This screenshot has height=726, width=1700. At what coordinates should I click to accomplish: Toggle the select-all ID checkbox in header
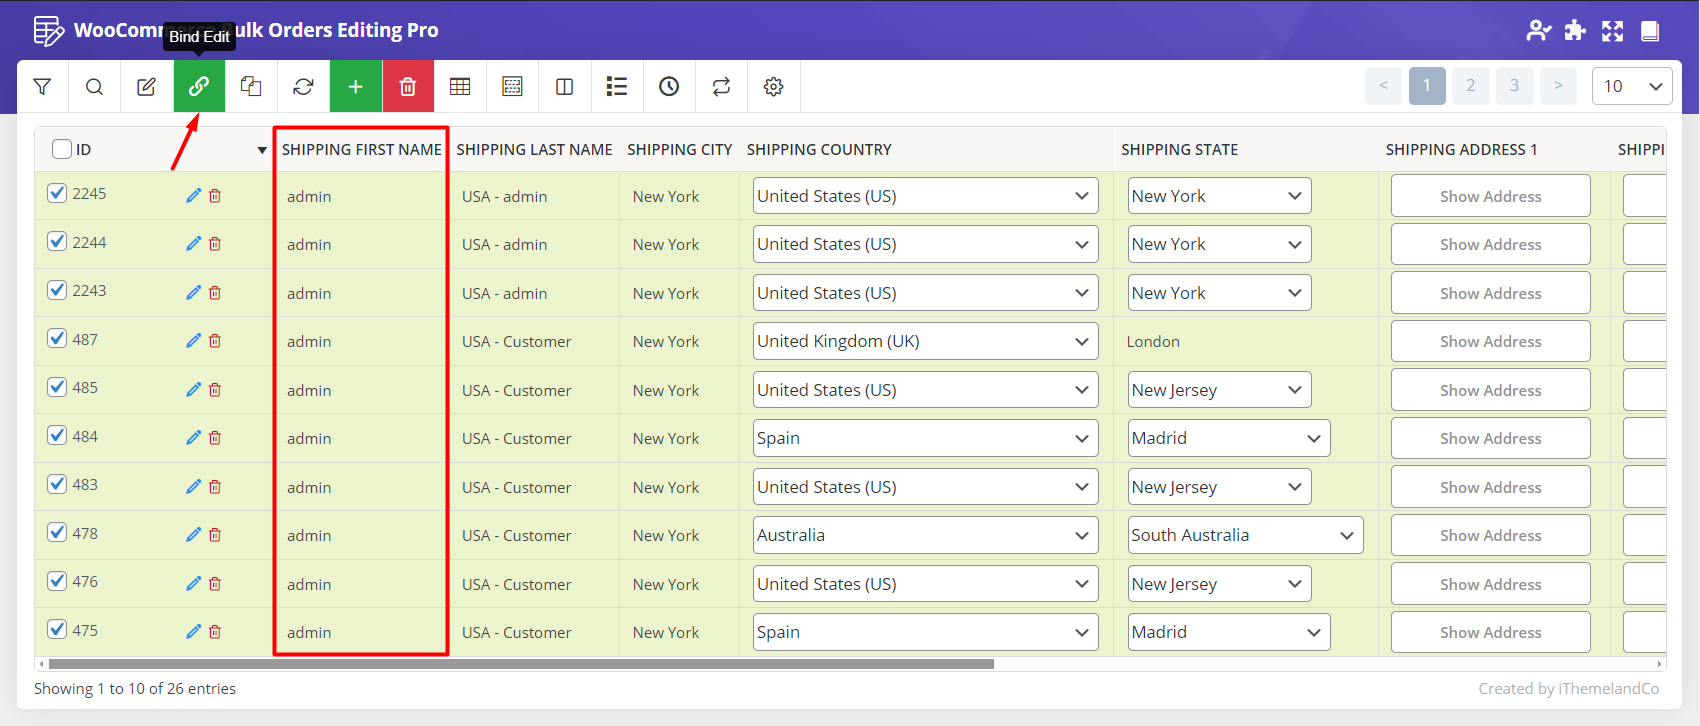[x=62, y=149]
